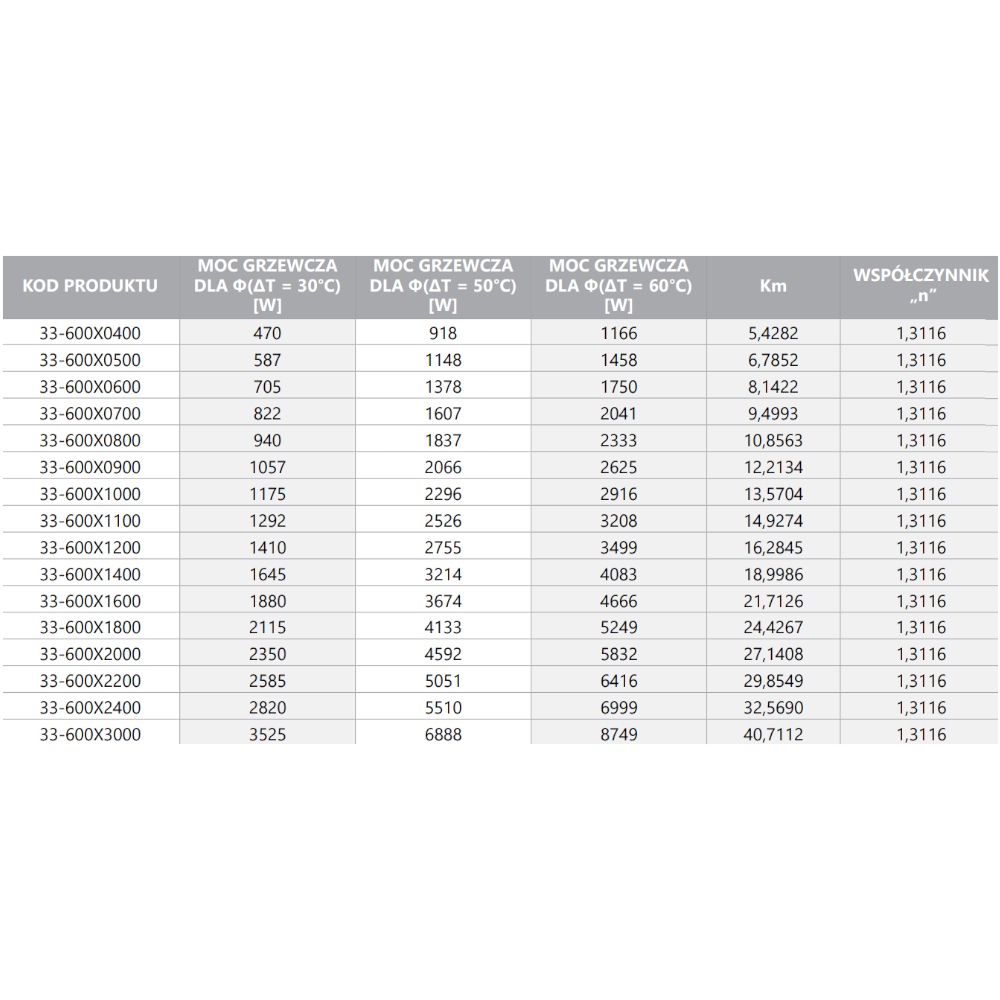Select the Km value 40,7112
The width and height of the screenshot is (1000, 1000).
point(773,735)
